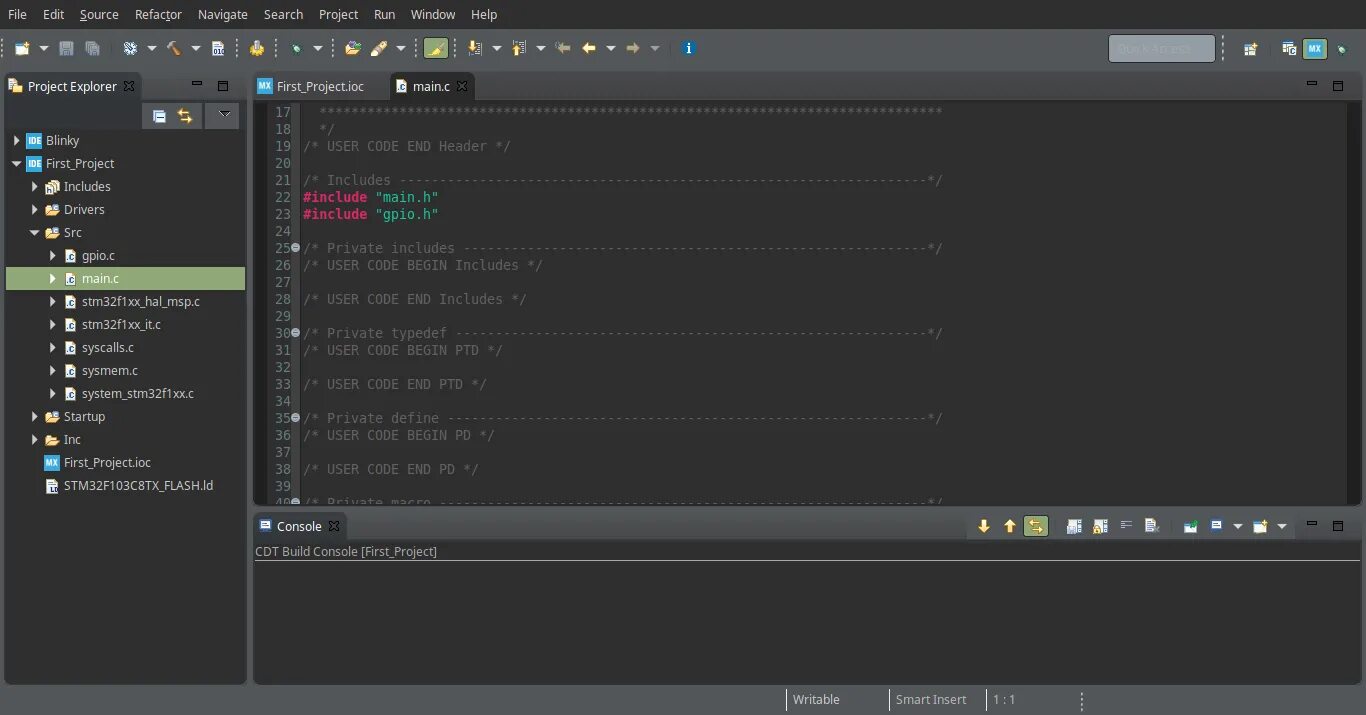
Task: Open the File menu
Action: pos(17,14)
